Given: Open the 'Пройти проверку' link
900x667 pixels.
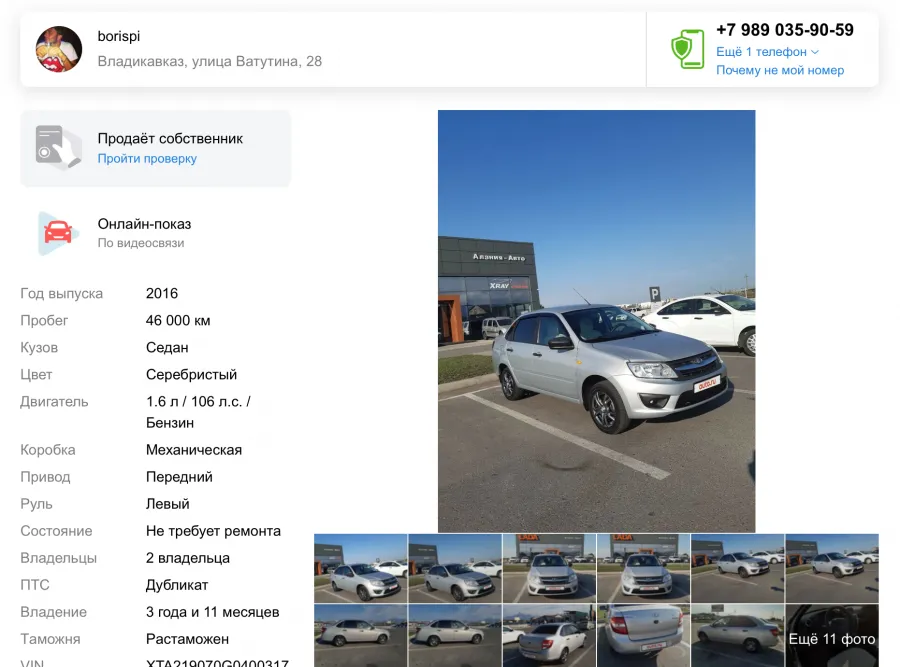Looking at the screenshot, I should 147,158.
